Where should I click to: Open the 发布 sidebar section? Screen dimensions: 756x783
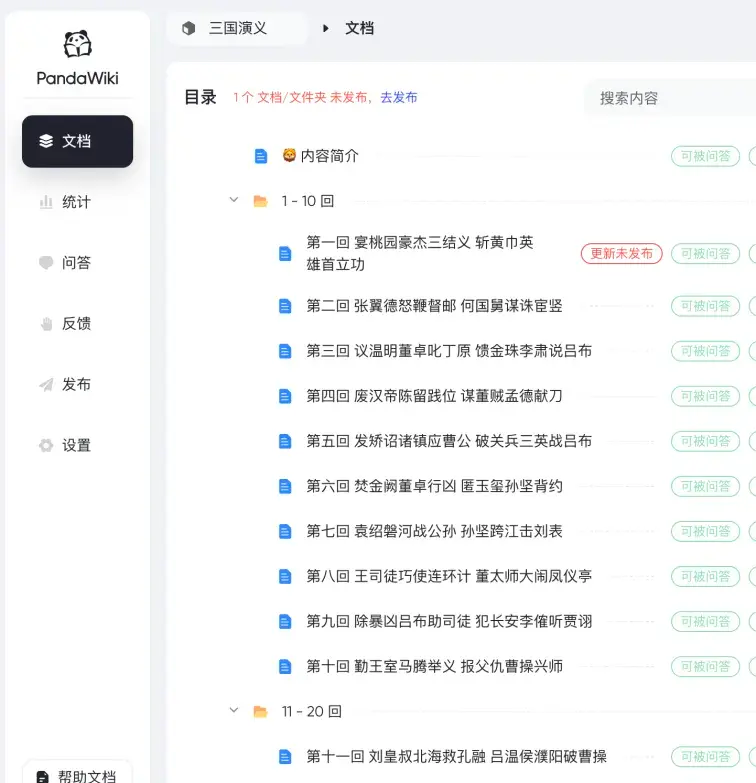point(77,385)
